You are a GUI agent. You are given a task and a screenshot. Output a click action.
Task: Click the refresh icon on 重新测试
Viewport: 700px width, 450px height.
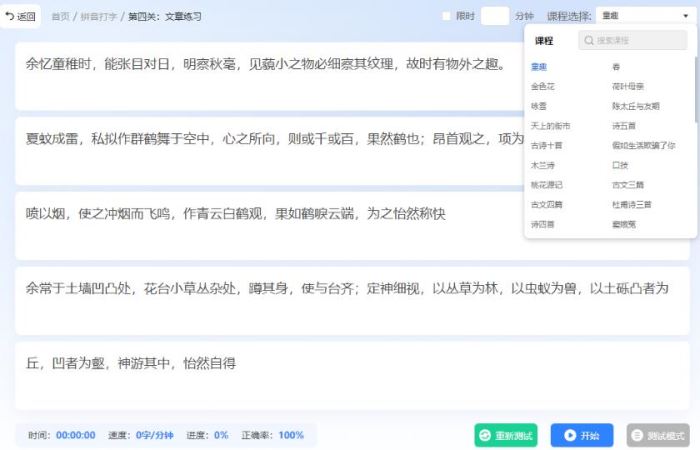pos(485,435)
